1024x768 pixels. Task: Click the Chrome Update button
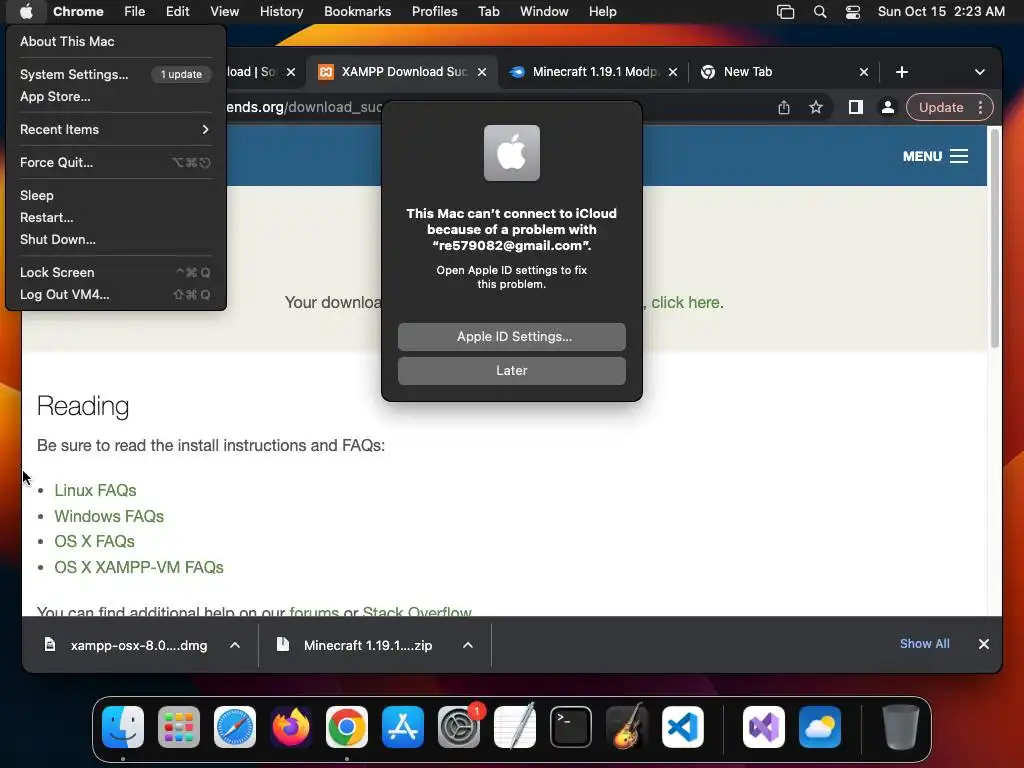pyautogui.click(x=941, y=108)
